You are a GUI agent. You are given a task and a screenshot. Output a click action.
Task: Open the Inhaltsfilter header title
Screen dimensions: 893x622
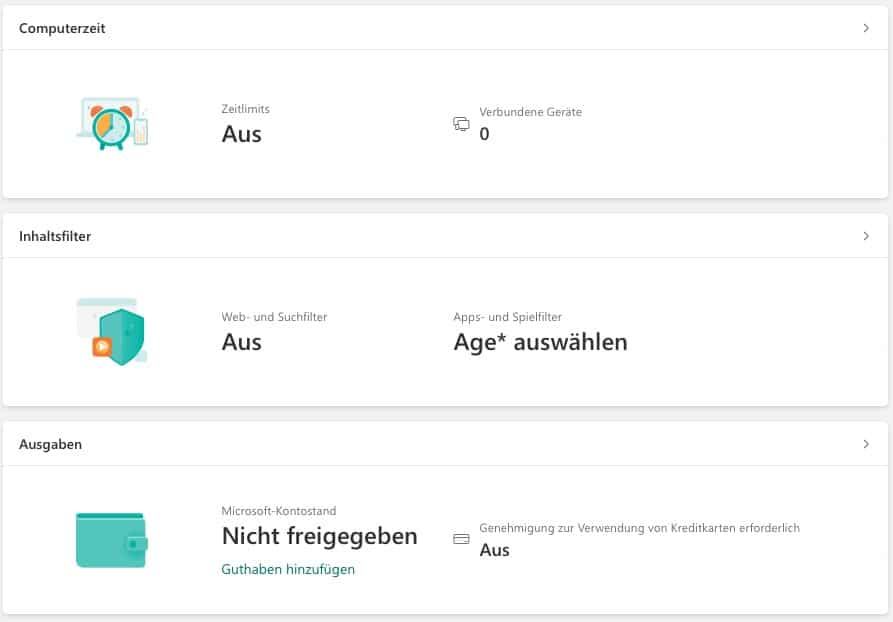pyautogui.click(x=55, y=236)
